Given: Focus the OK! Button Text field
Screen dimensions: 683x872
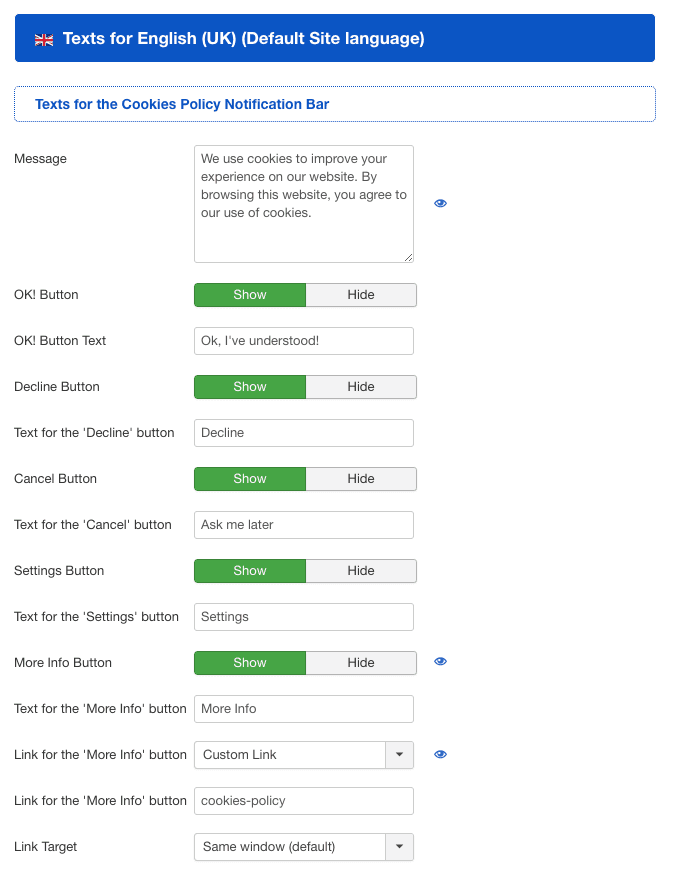Looking at the screenshot, I should click(303, 341).
